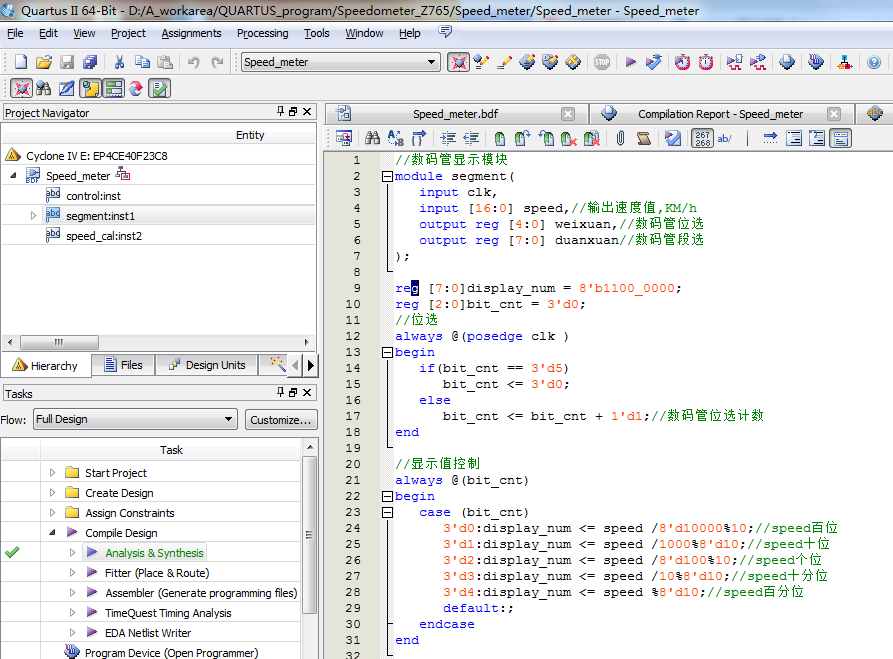Click the Clear all bookmarks icon
Image resolution: width=893 pixels, height=659 pixels.
pos(591,138)
